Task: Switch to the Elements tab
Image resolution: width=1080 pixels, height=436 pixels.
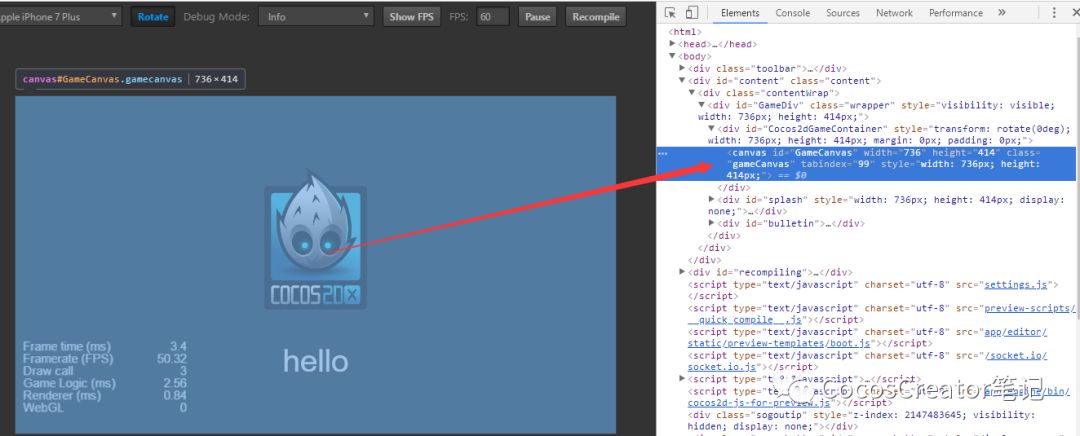Action: [740, 12]
